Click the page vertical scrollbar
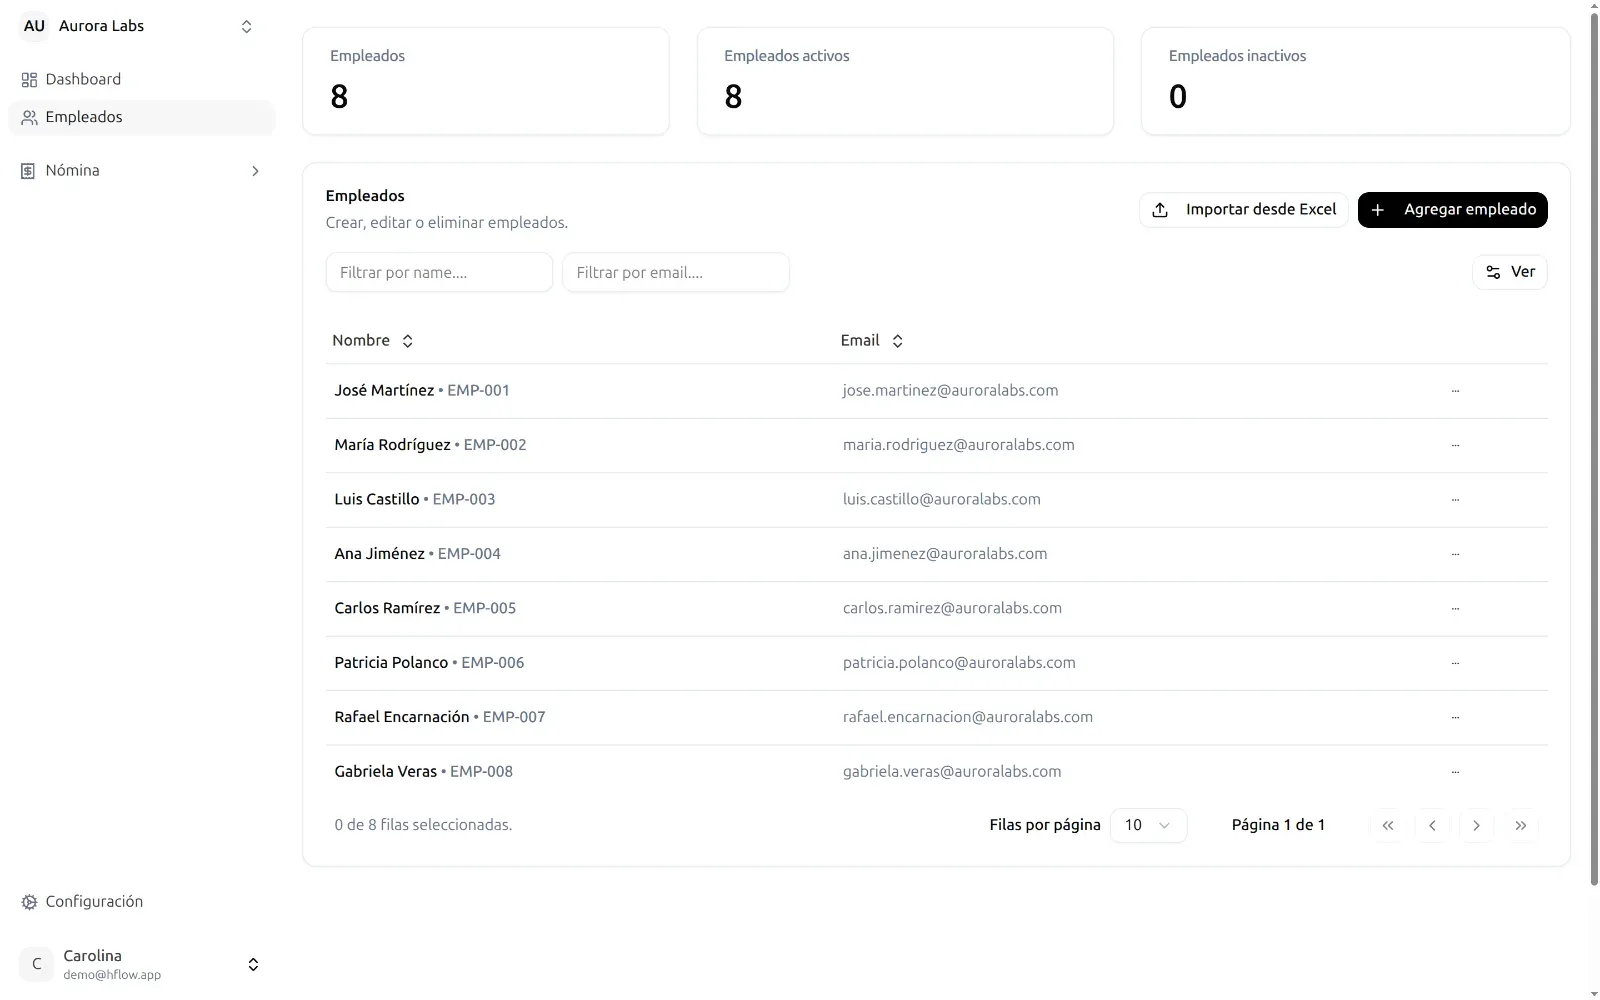Screen dimensions: 1600x1000 pos(1594,450)
